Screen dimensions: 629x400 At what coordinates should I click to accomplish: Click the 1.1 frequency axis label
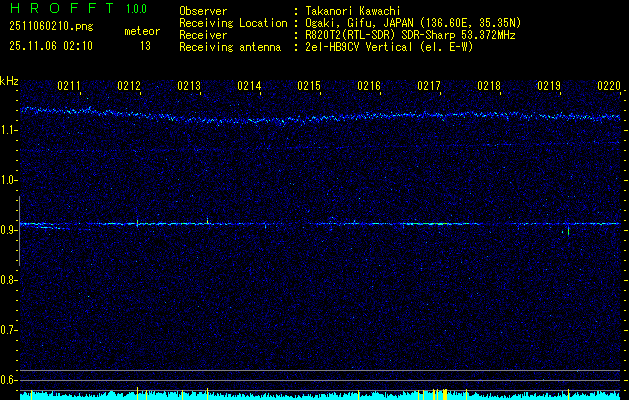(x=9, y=130)
